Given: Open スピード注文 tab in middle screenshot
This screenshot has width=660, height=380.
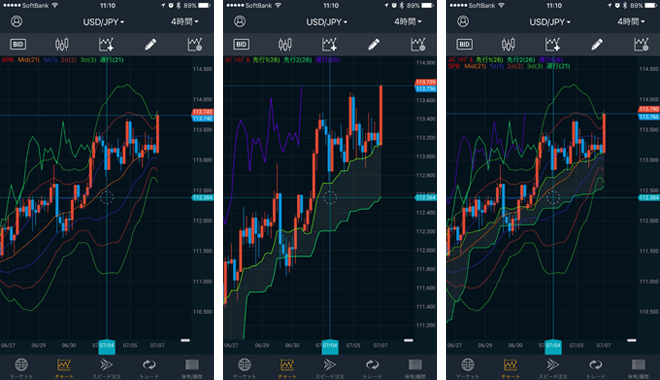Looking at the screenshot, I should coord(330,368).
